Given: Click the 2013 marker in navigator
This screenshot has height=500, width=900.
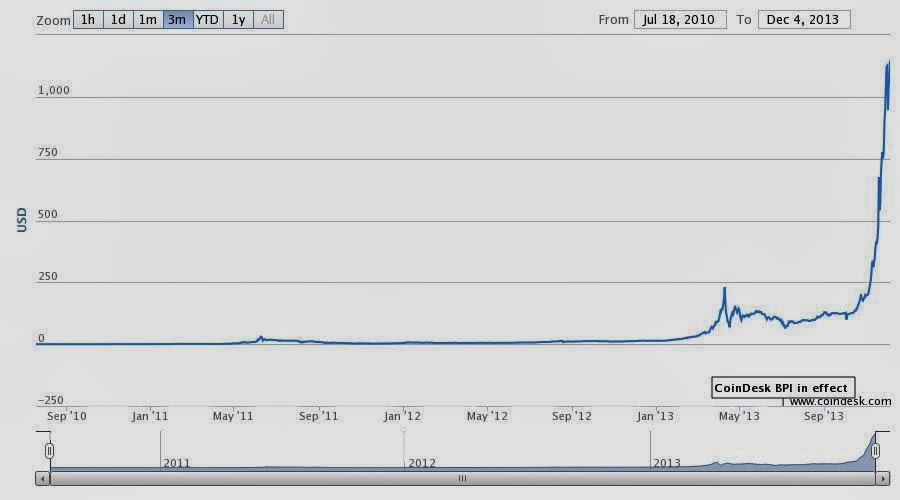Looking at the screenshot, I should 666,463.
